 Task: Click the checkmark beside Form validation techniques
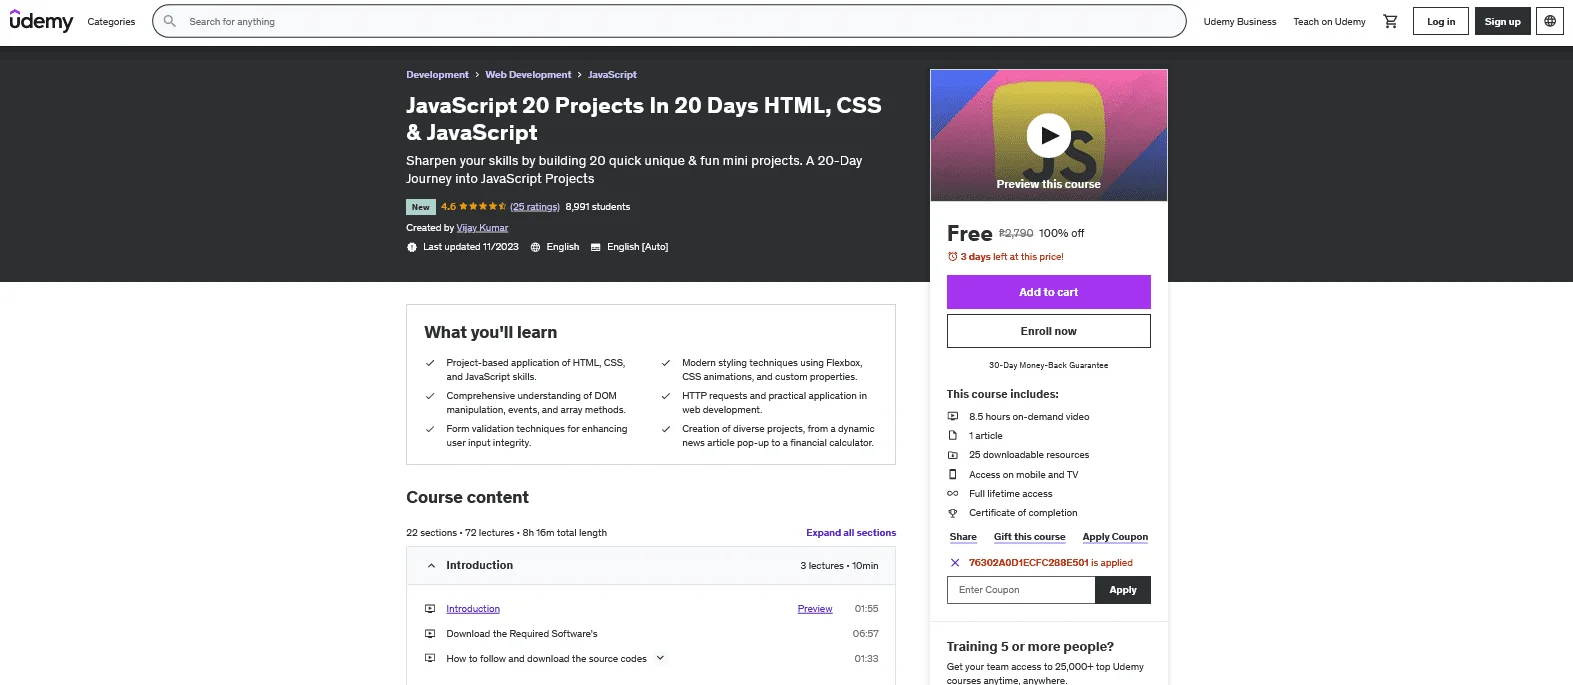click(430, 429)
